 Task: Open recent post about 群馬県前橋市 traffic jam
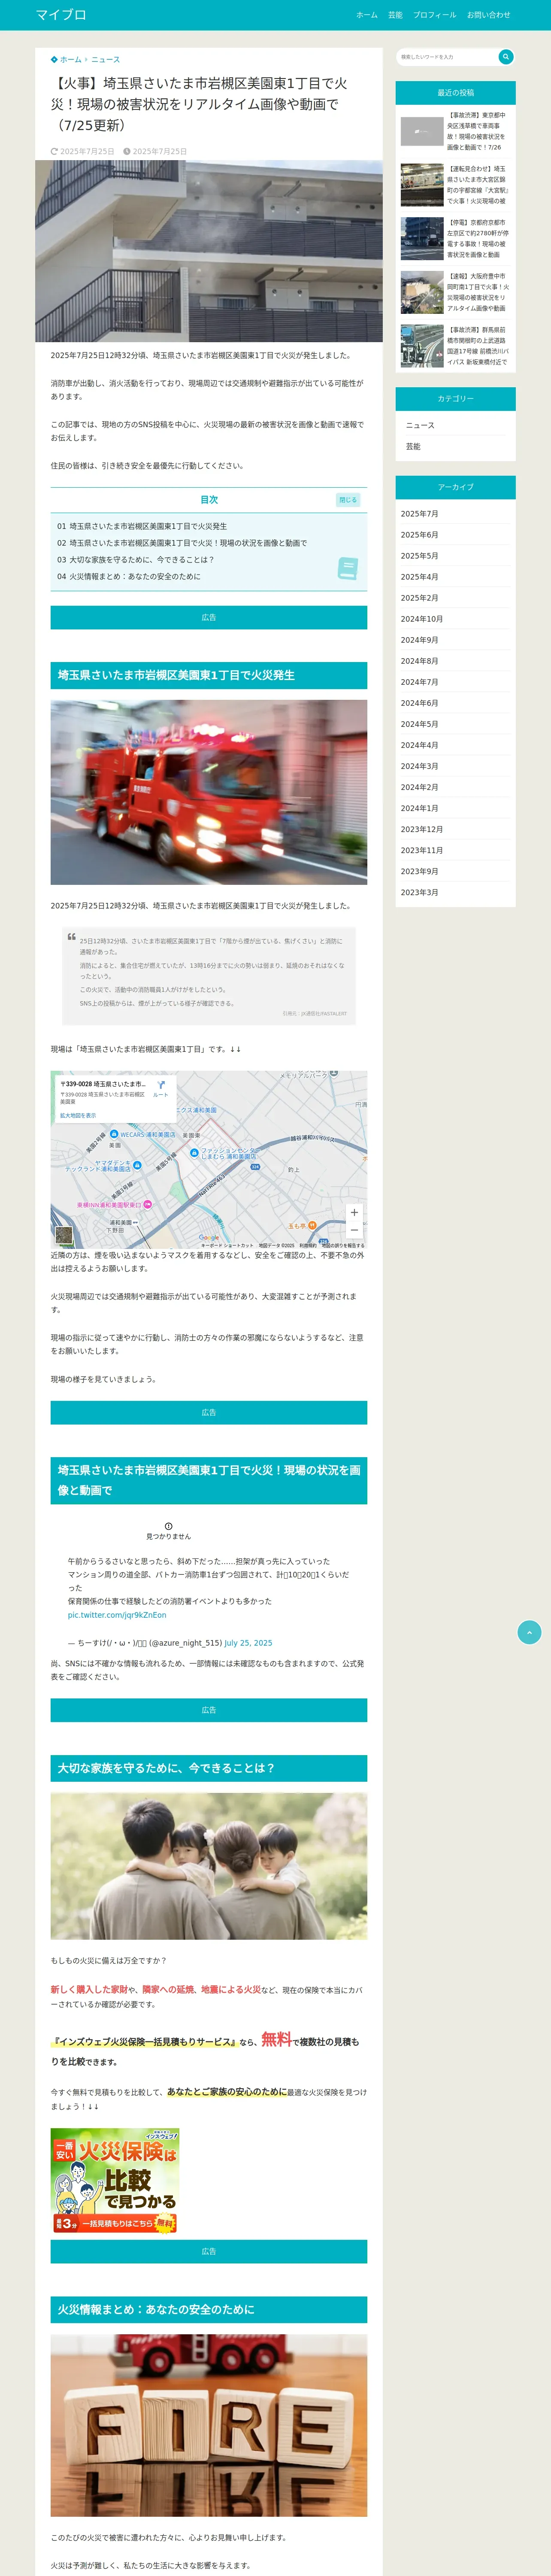(477, 346)
